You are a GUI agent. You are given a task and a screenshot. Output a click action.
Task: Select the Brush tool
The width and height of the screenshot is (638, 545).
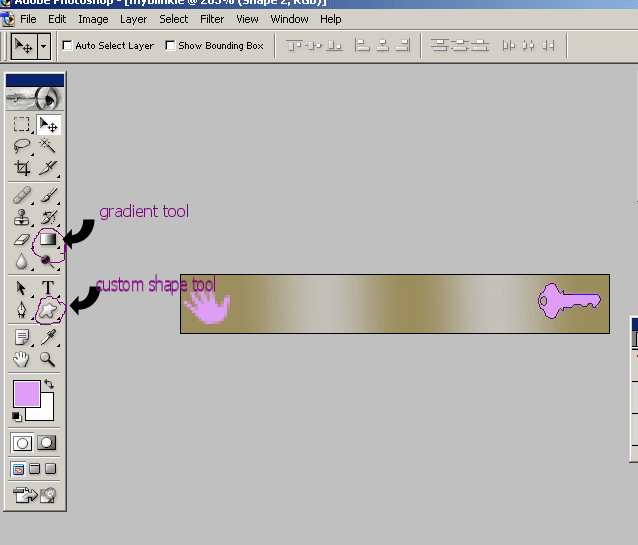(x=48, y=195)
